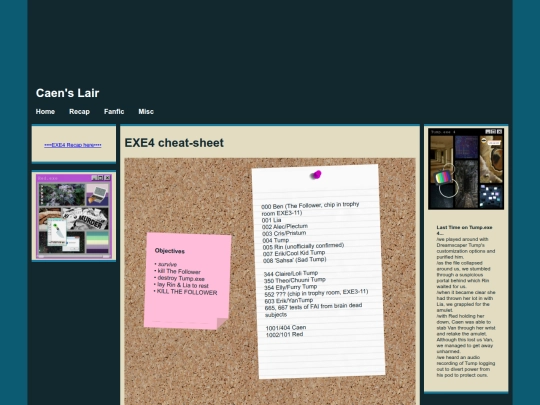This screenshot has height=405, width=540.
Task: Click the 'grappled for the amulet' paragraph
Action: point(466,301)
